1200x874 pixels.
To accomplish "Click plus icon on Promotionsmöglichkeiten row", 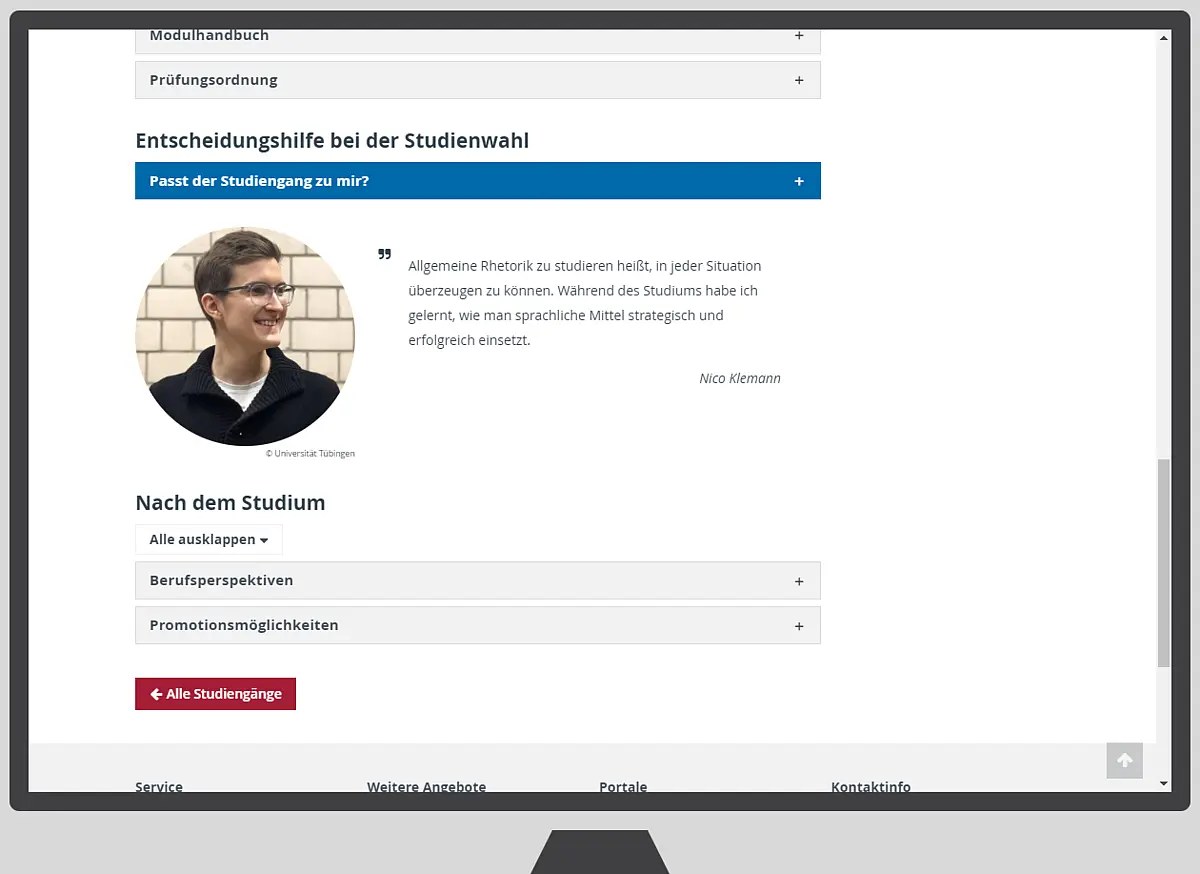I will click(x=799, y=626).
